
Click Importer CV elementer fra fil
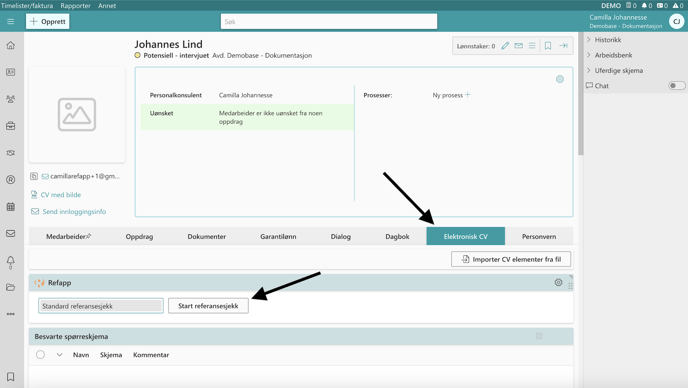point(511,259)
